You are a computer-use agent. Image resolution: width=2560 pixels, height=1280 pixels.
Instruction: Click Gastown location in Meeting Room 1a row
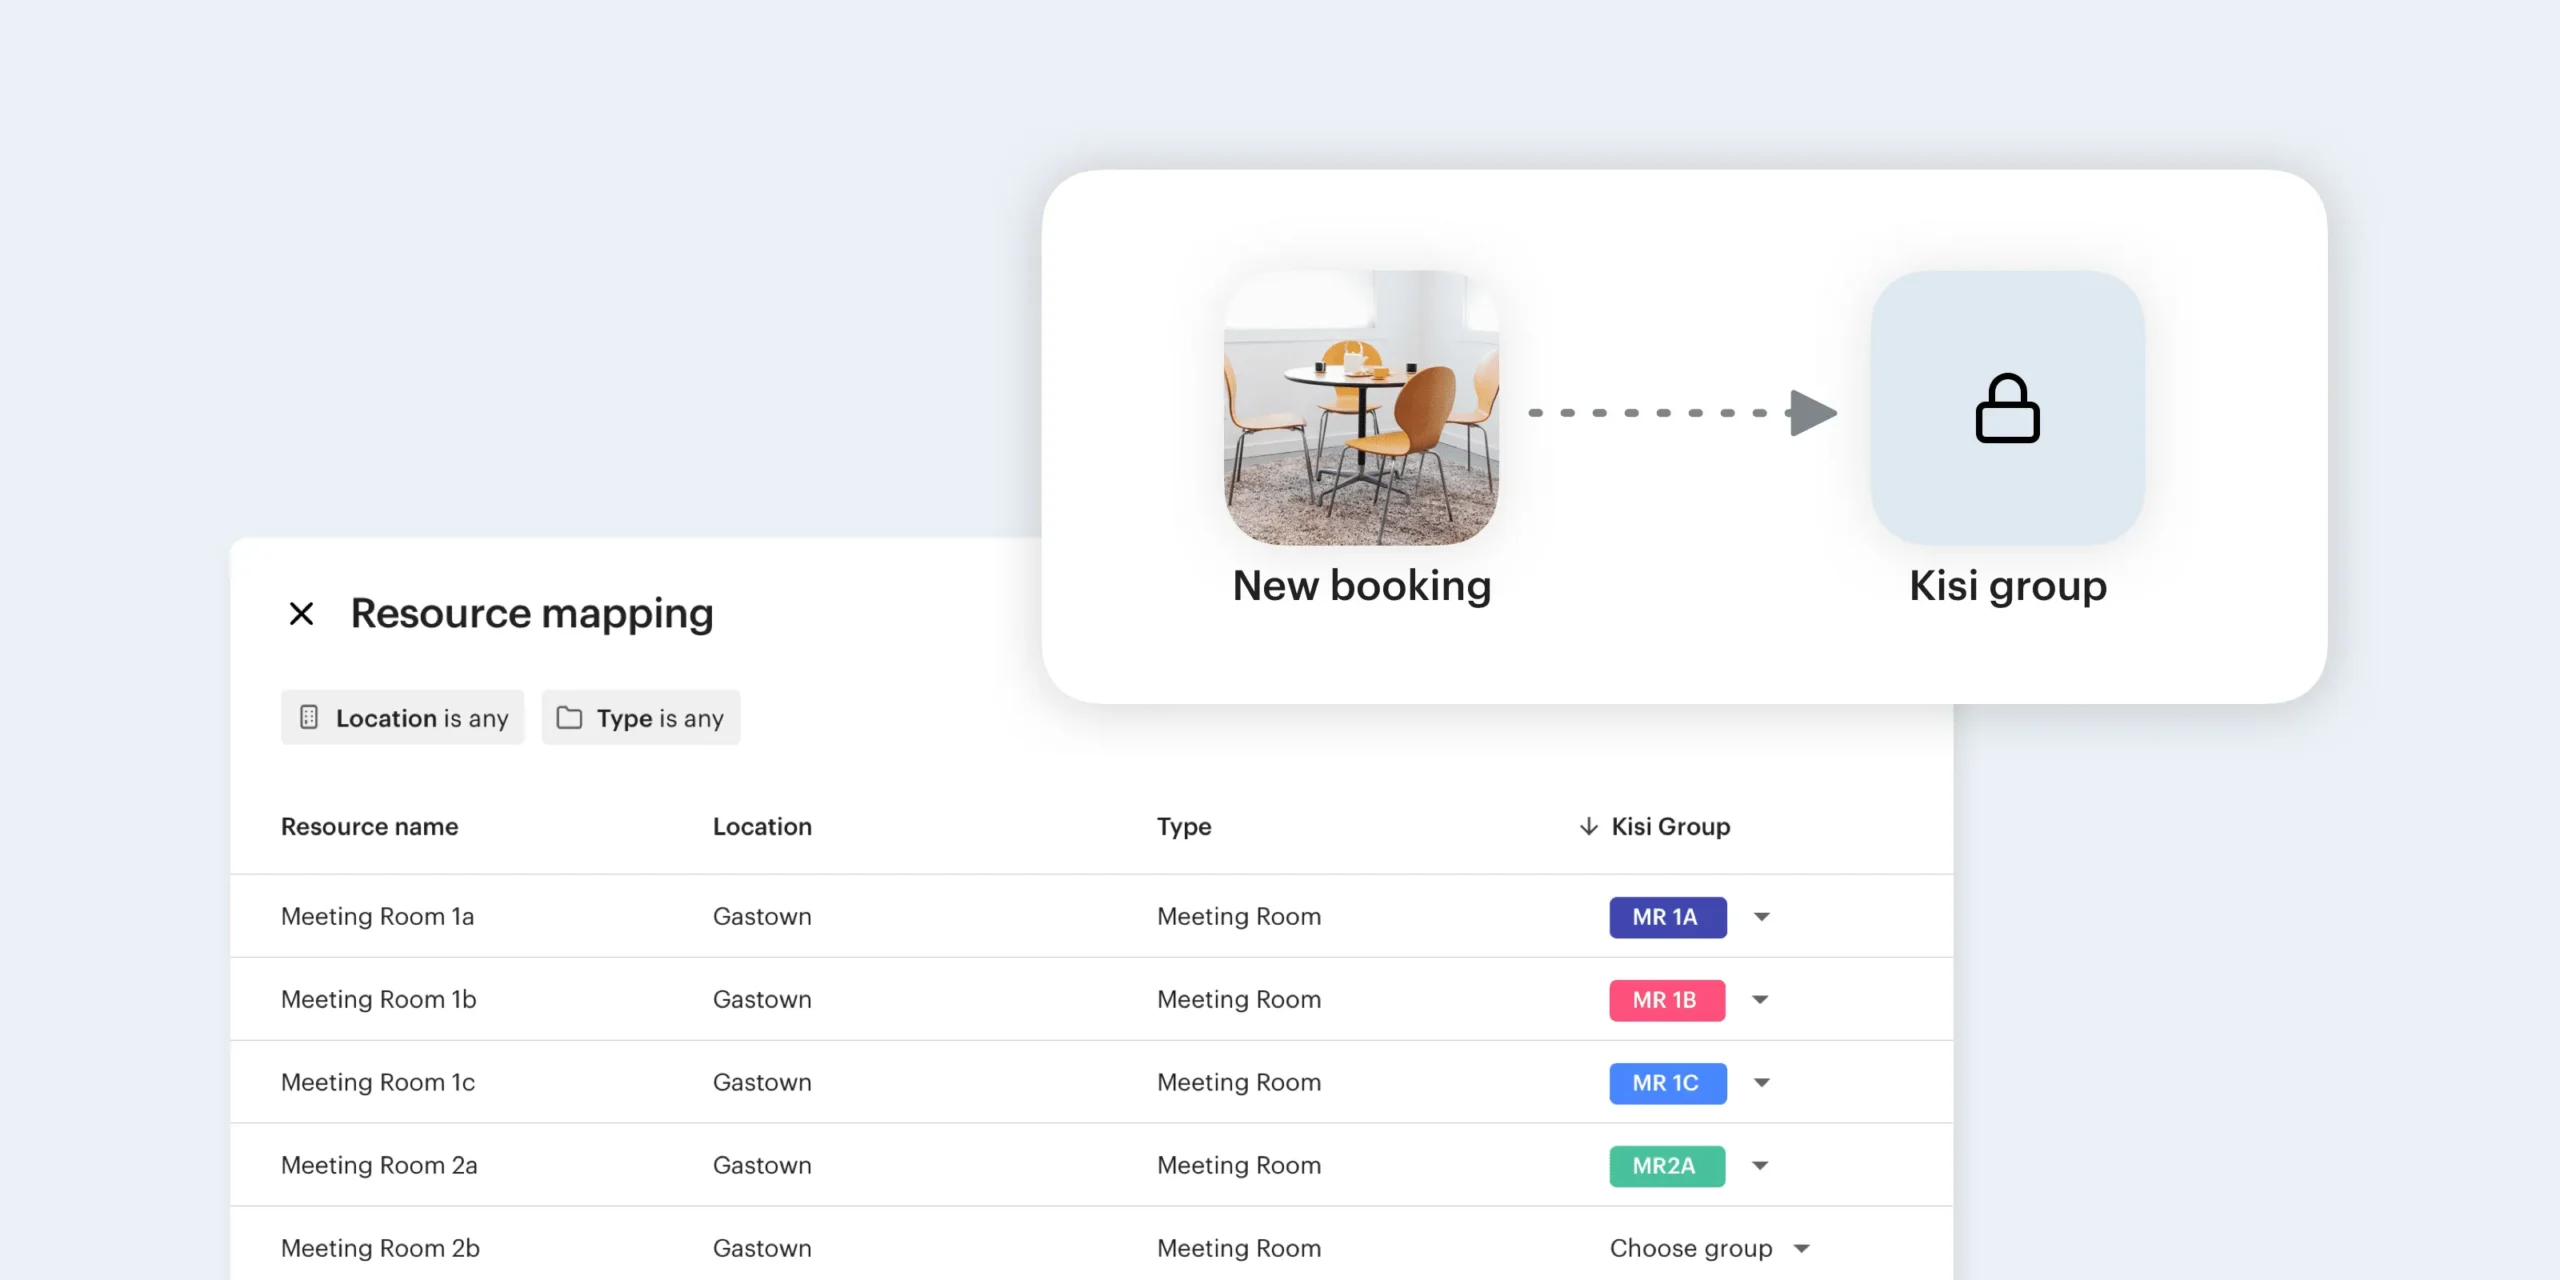[762, 916]
